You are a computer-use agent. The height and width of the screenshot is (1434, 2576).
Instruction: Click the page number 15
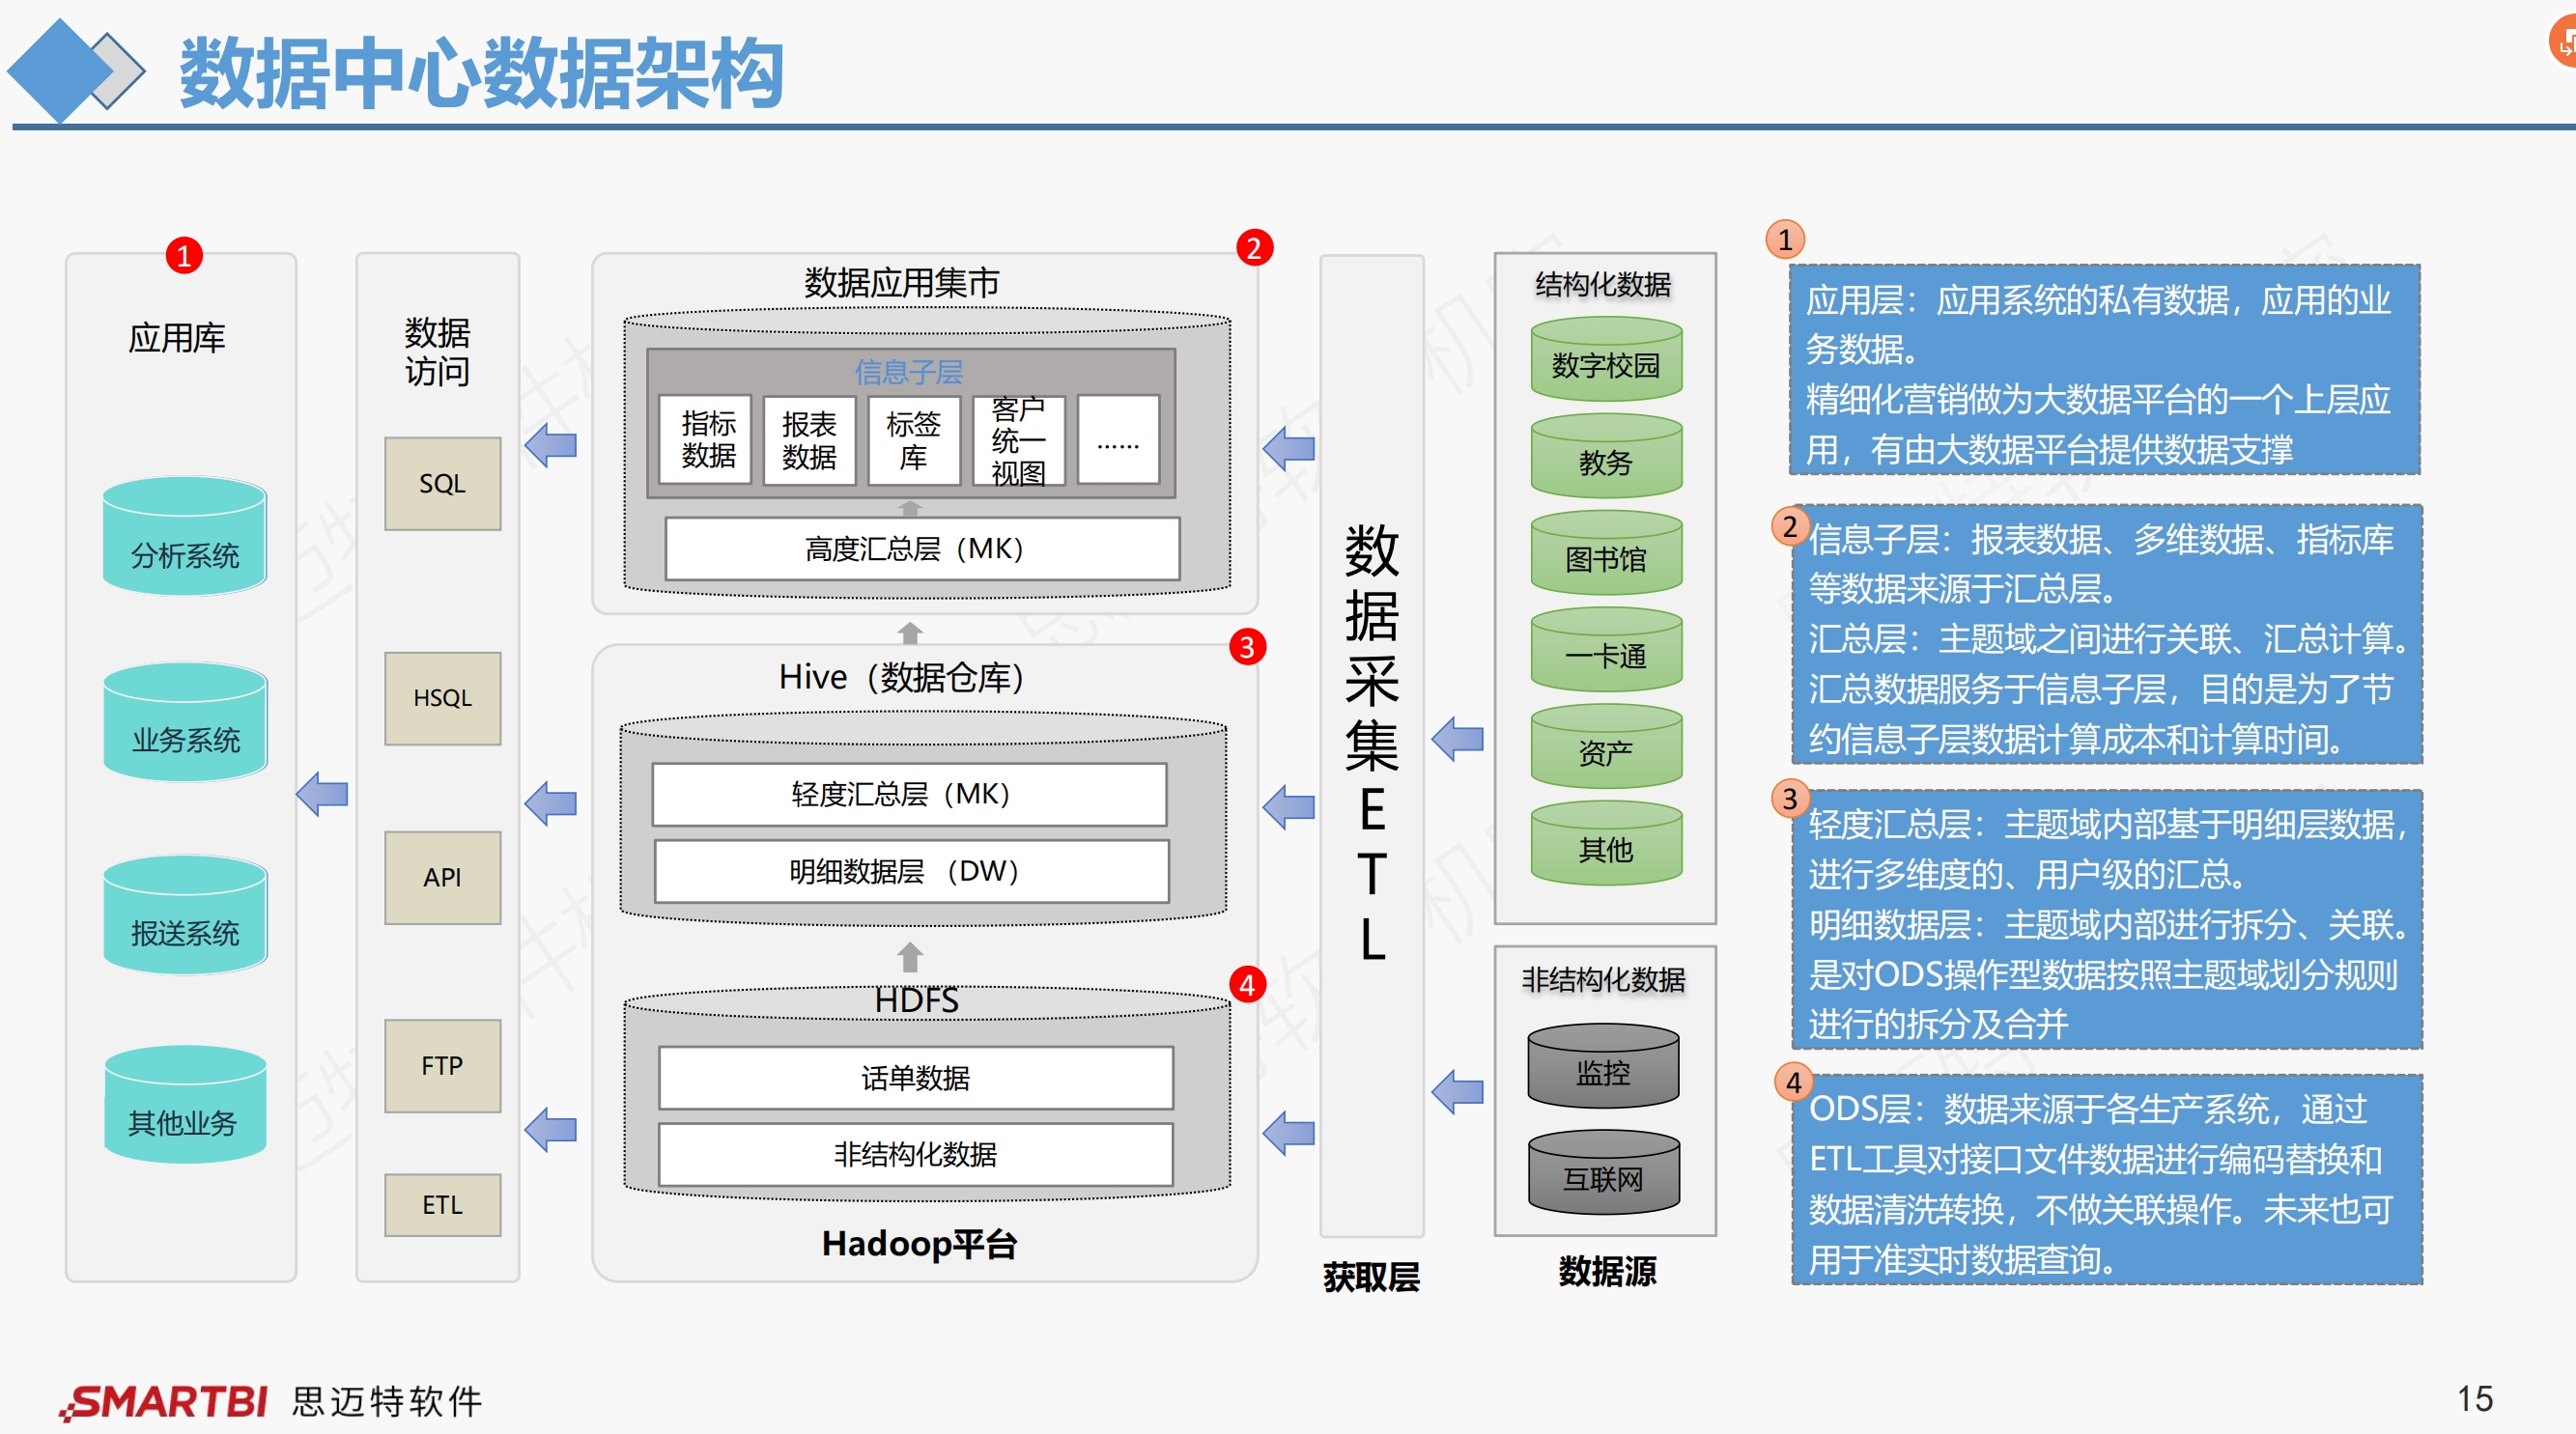(x=2475, y=1398)
